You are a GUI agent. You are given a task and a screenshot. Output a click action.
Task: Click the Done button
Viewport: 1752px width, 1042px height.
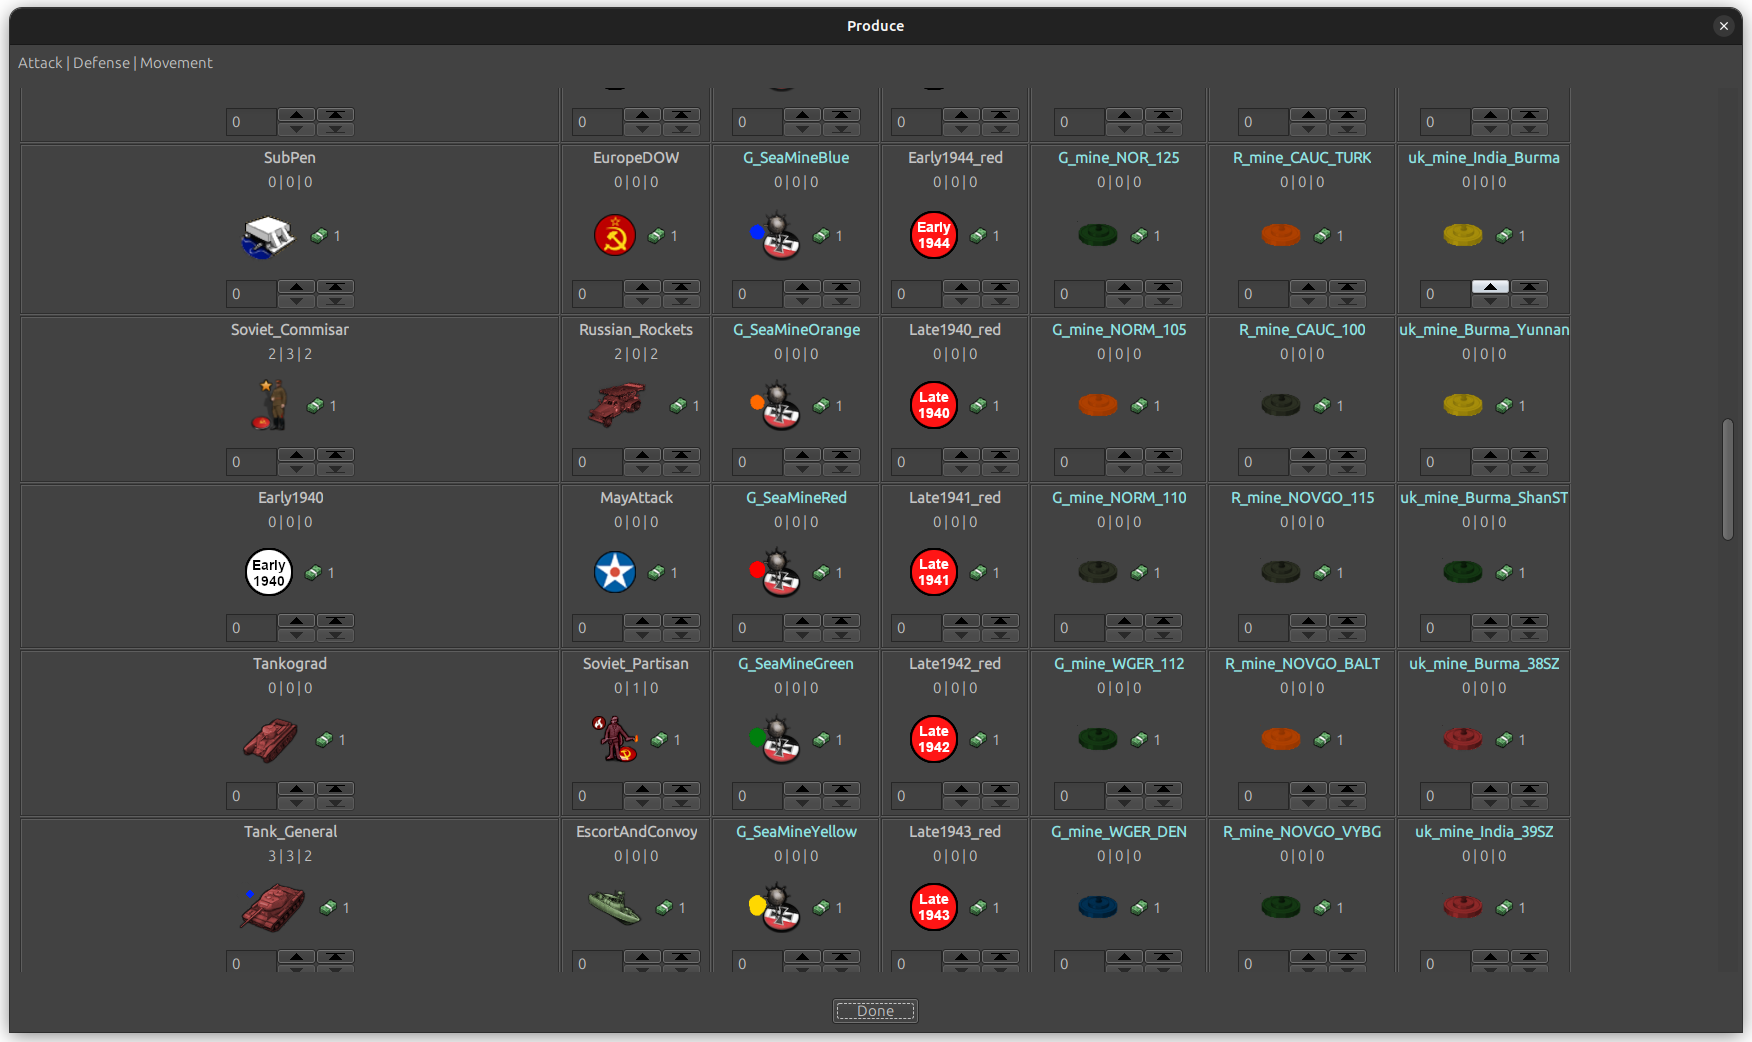point(874,1011)
